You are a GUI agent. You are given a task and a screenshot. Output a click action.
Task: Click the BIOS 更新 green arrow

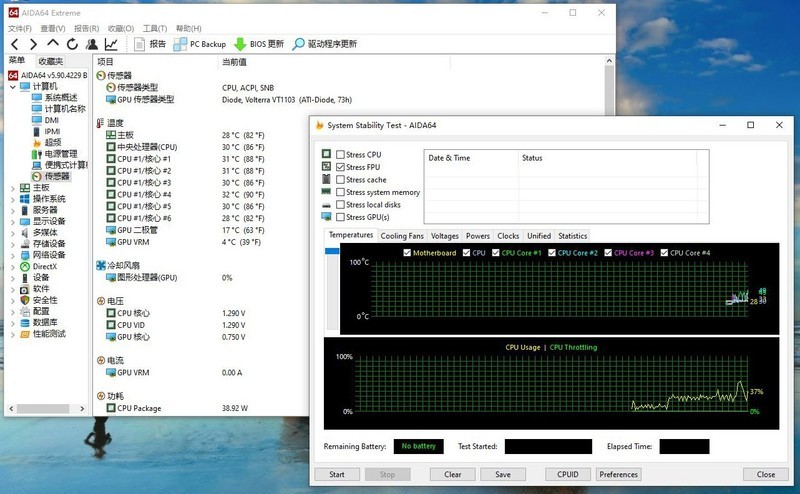coord(240,44)
